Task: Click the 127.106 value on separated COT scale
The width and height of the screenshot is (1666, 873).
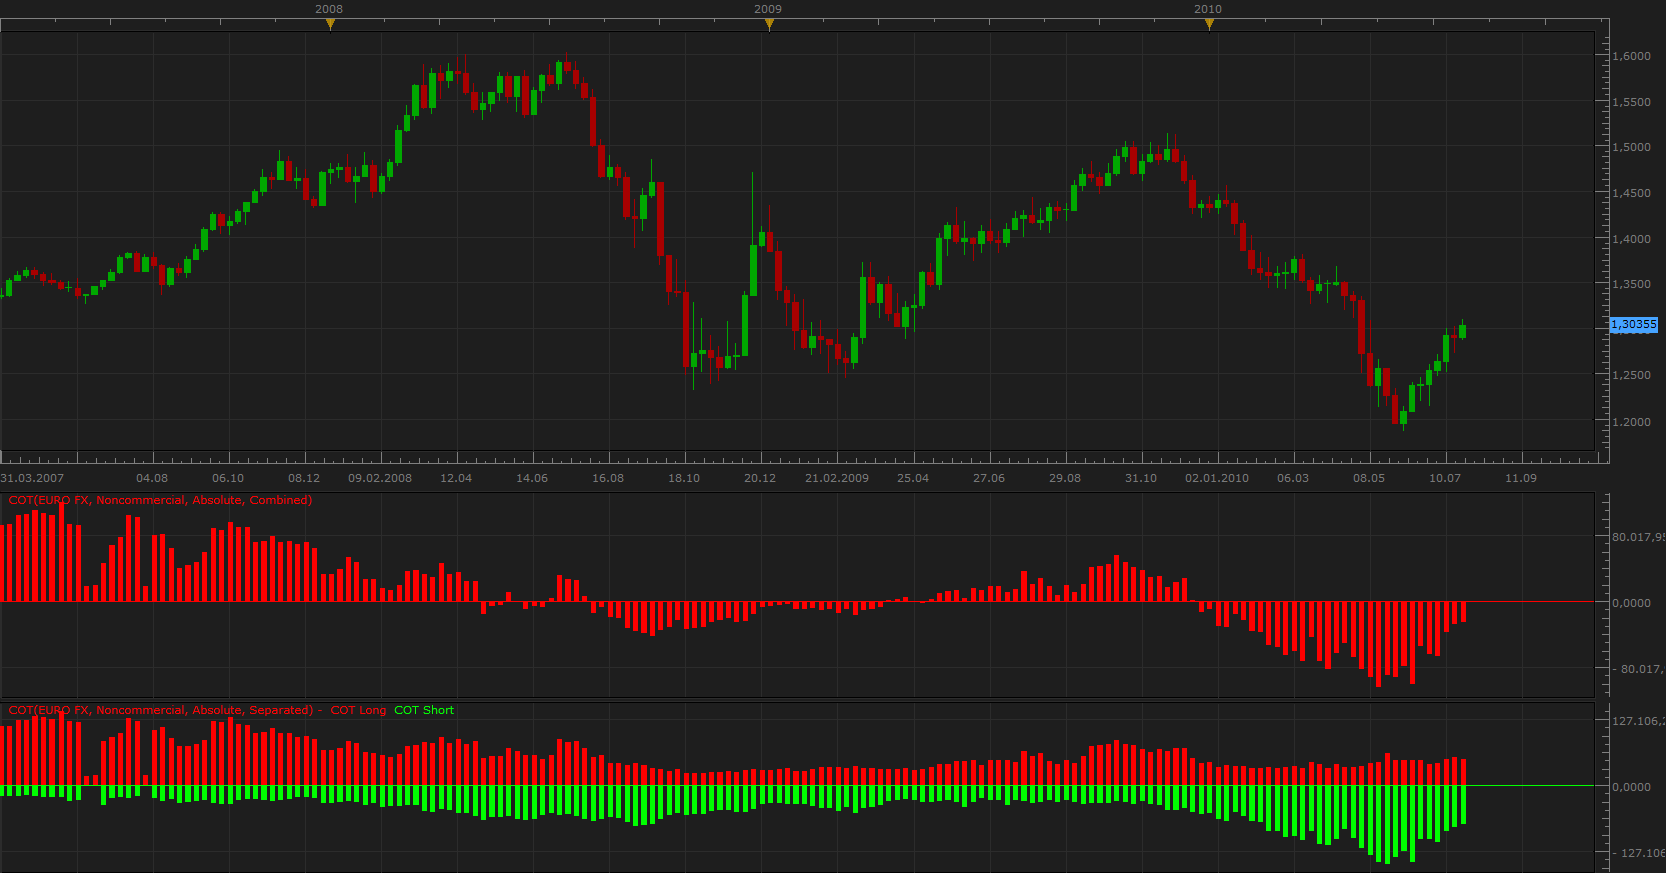Action: 1638,721
